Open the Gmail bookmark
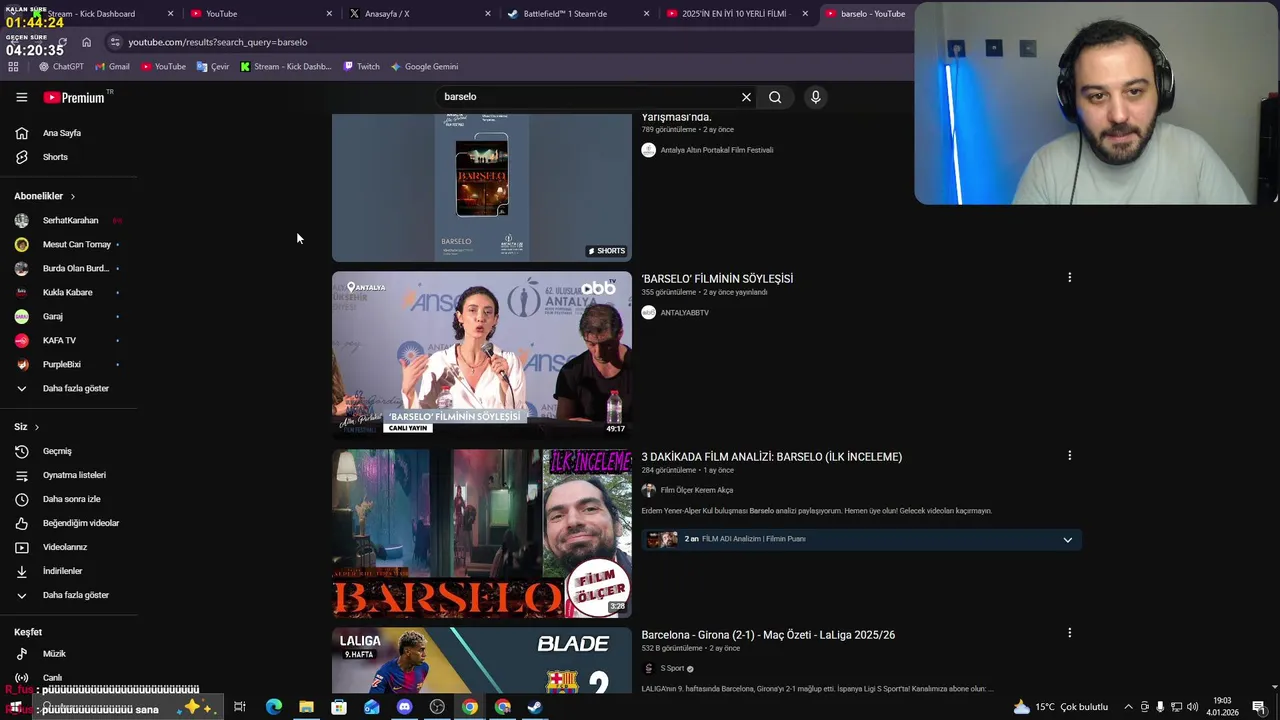 [112, 67]
